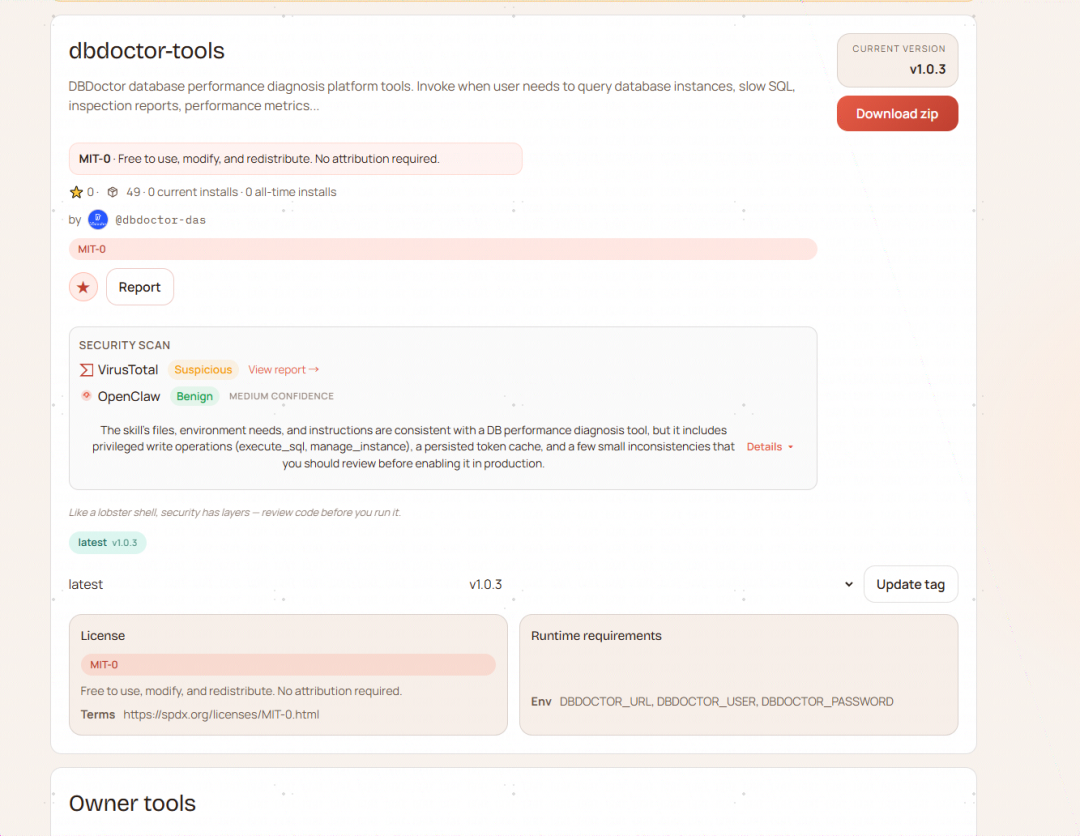Click the dbdoctor-das author avatar
The height and width of the screenshot is (836, 1080).
pyautogui.click(x=98, y=220)
